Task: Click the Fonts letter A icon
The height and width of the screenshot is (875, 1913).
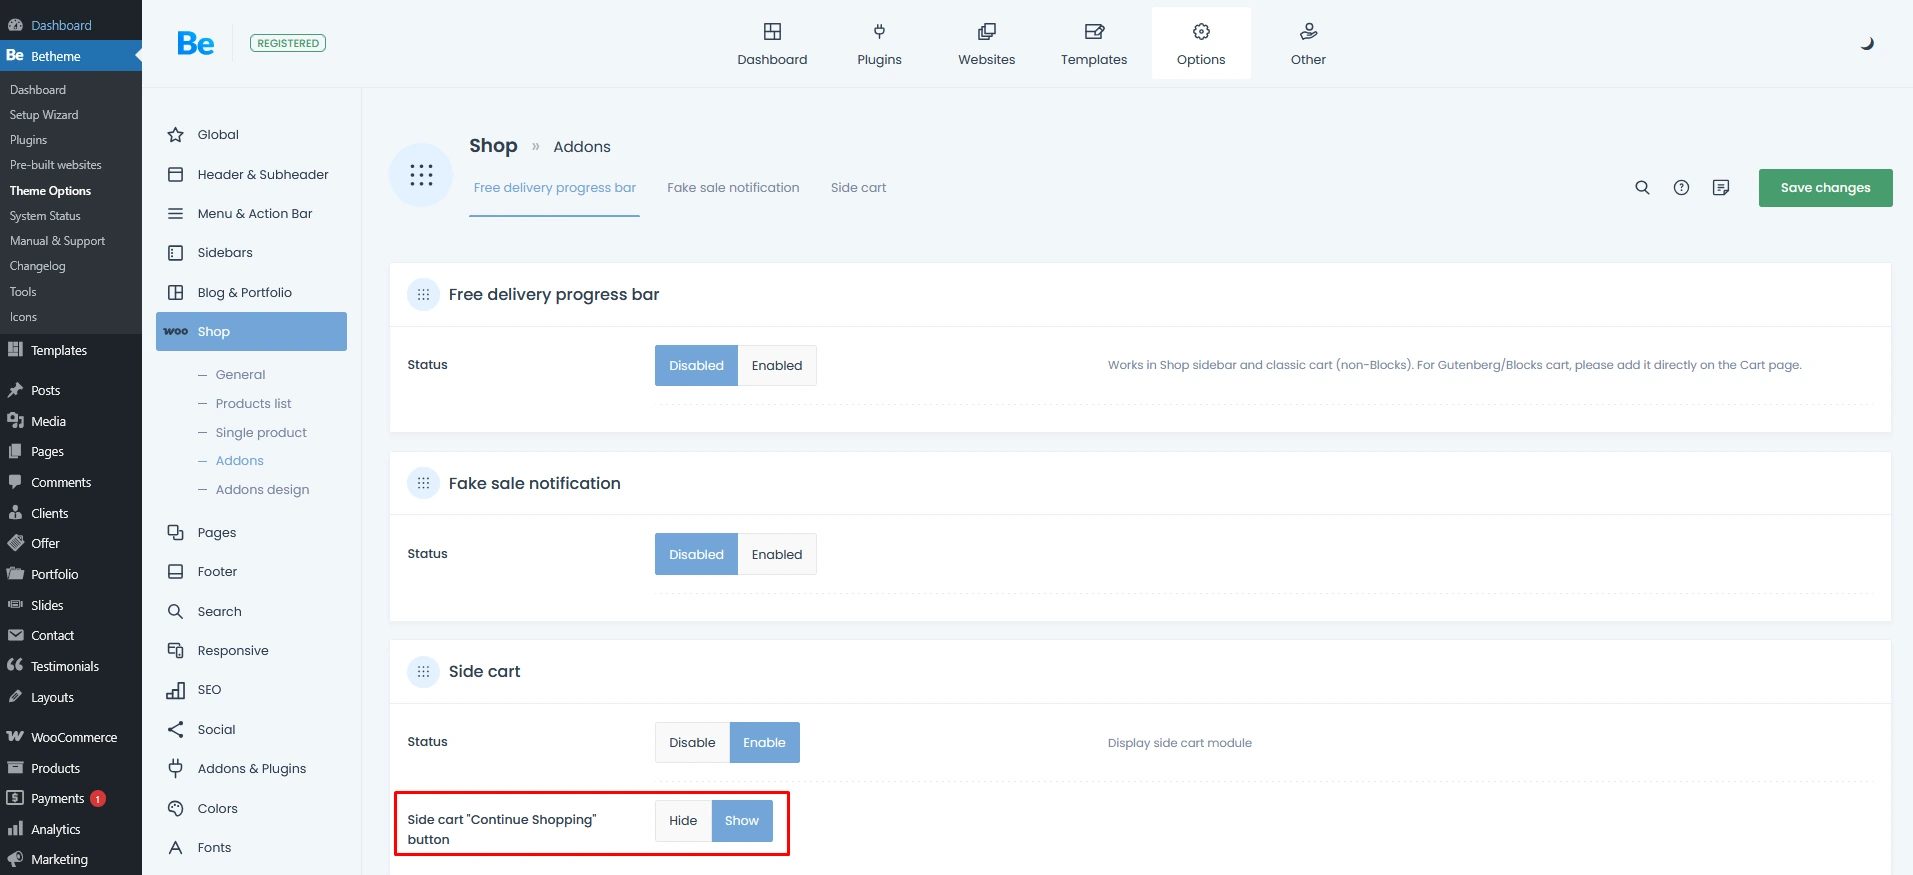Action: [x=176, y=848]
